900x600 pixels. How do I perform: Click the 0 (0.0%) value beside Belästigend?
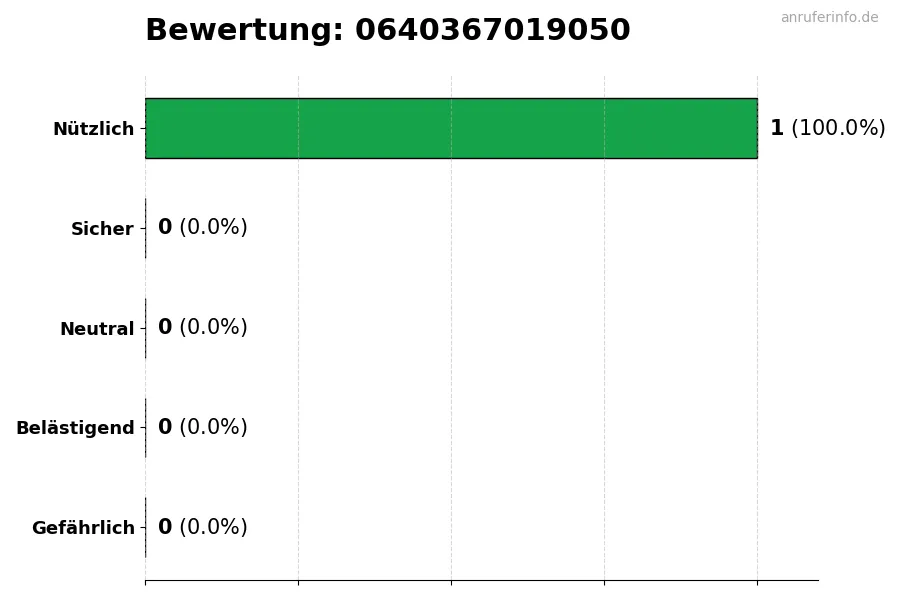(x=202, y=428)
